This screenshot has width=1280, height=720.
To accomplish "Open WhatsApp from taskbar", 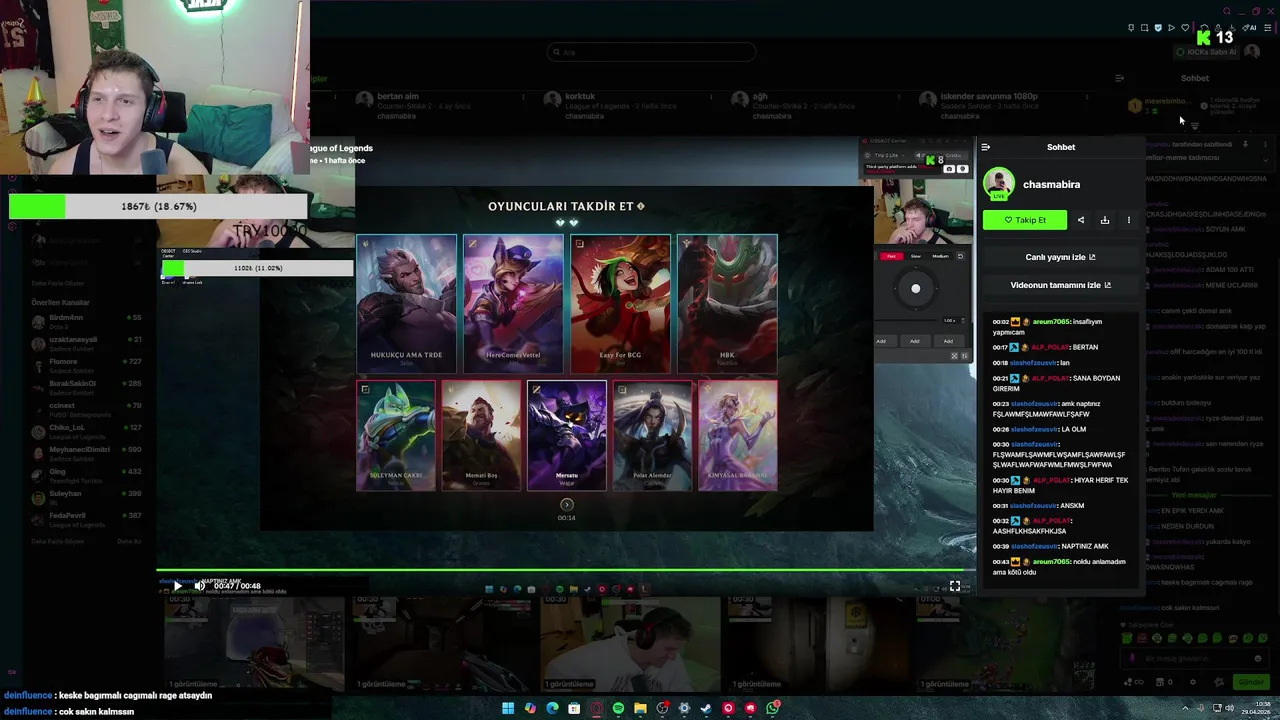I will coord(773,709).
